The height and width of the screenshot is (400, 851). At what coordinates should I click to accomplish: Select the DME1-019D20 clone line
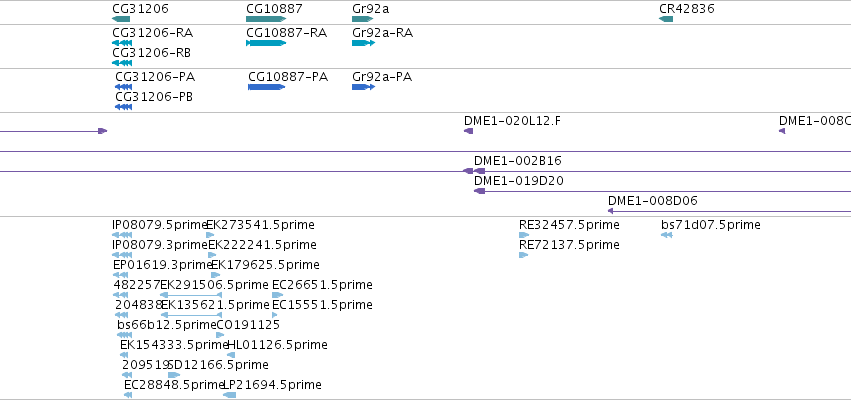662,191
